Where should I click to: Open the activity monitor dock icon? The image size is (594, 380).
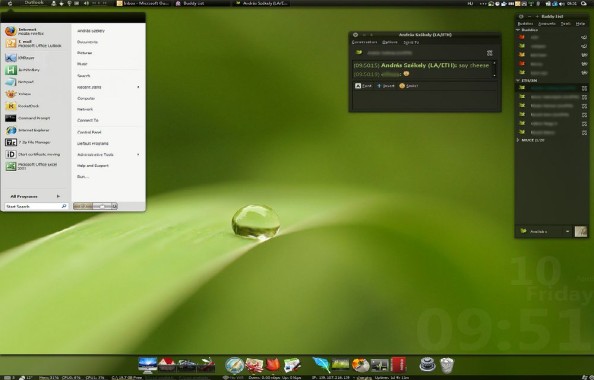point(380,365)
